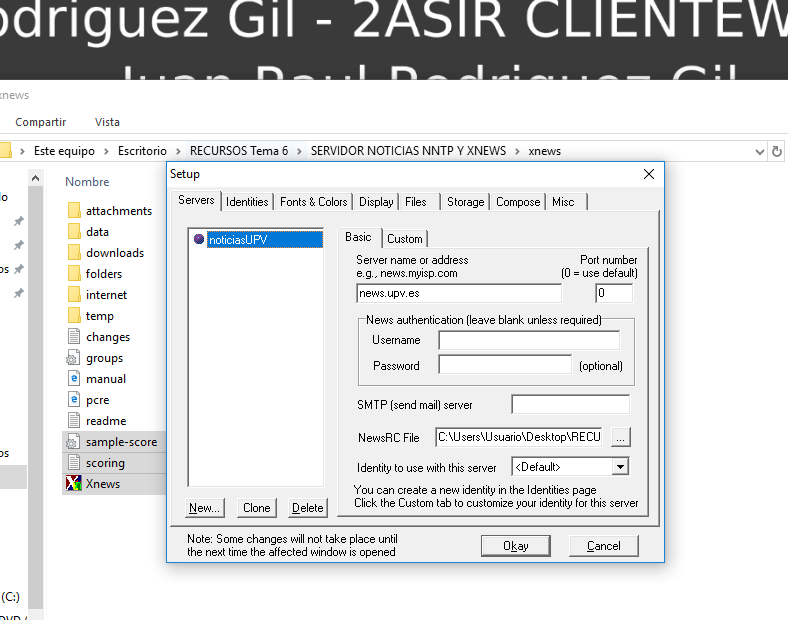Select the Xnews application icon
The width and height of the screenshot is (788, 620).
(74, 483)
